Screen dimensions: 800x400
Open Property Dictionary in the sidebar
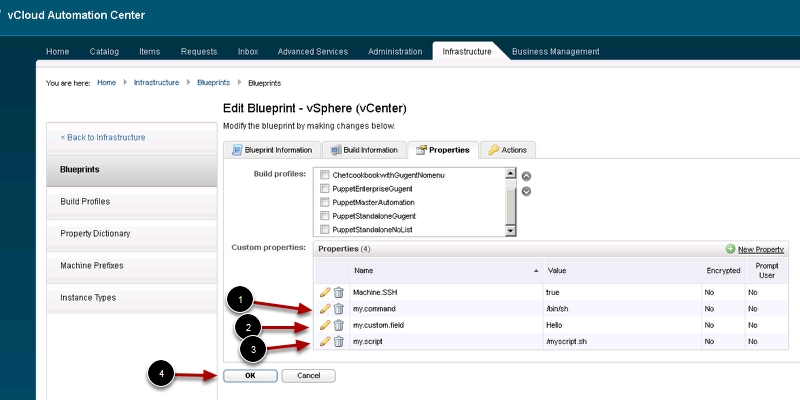point(95,234)
